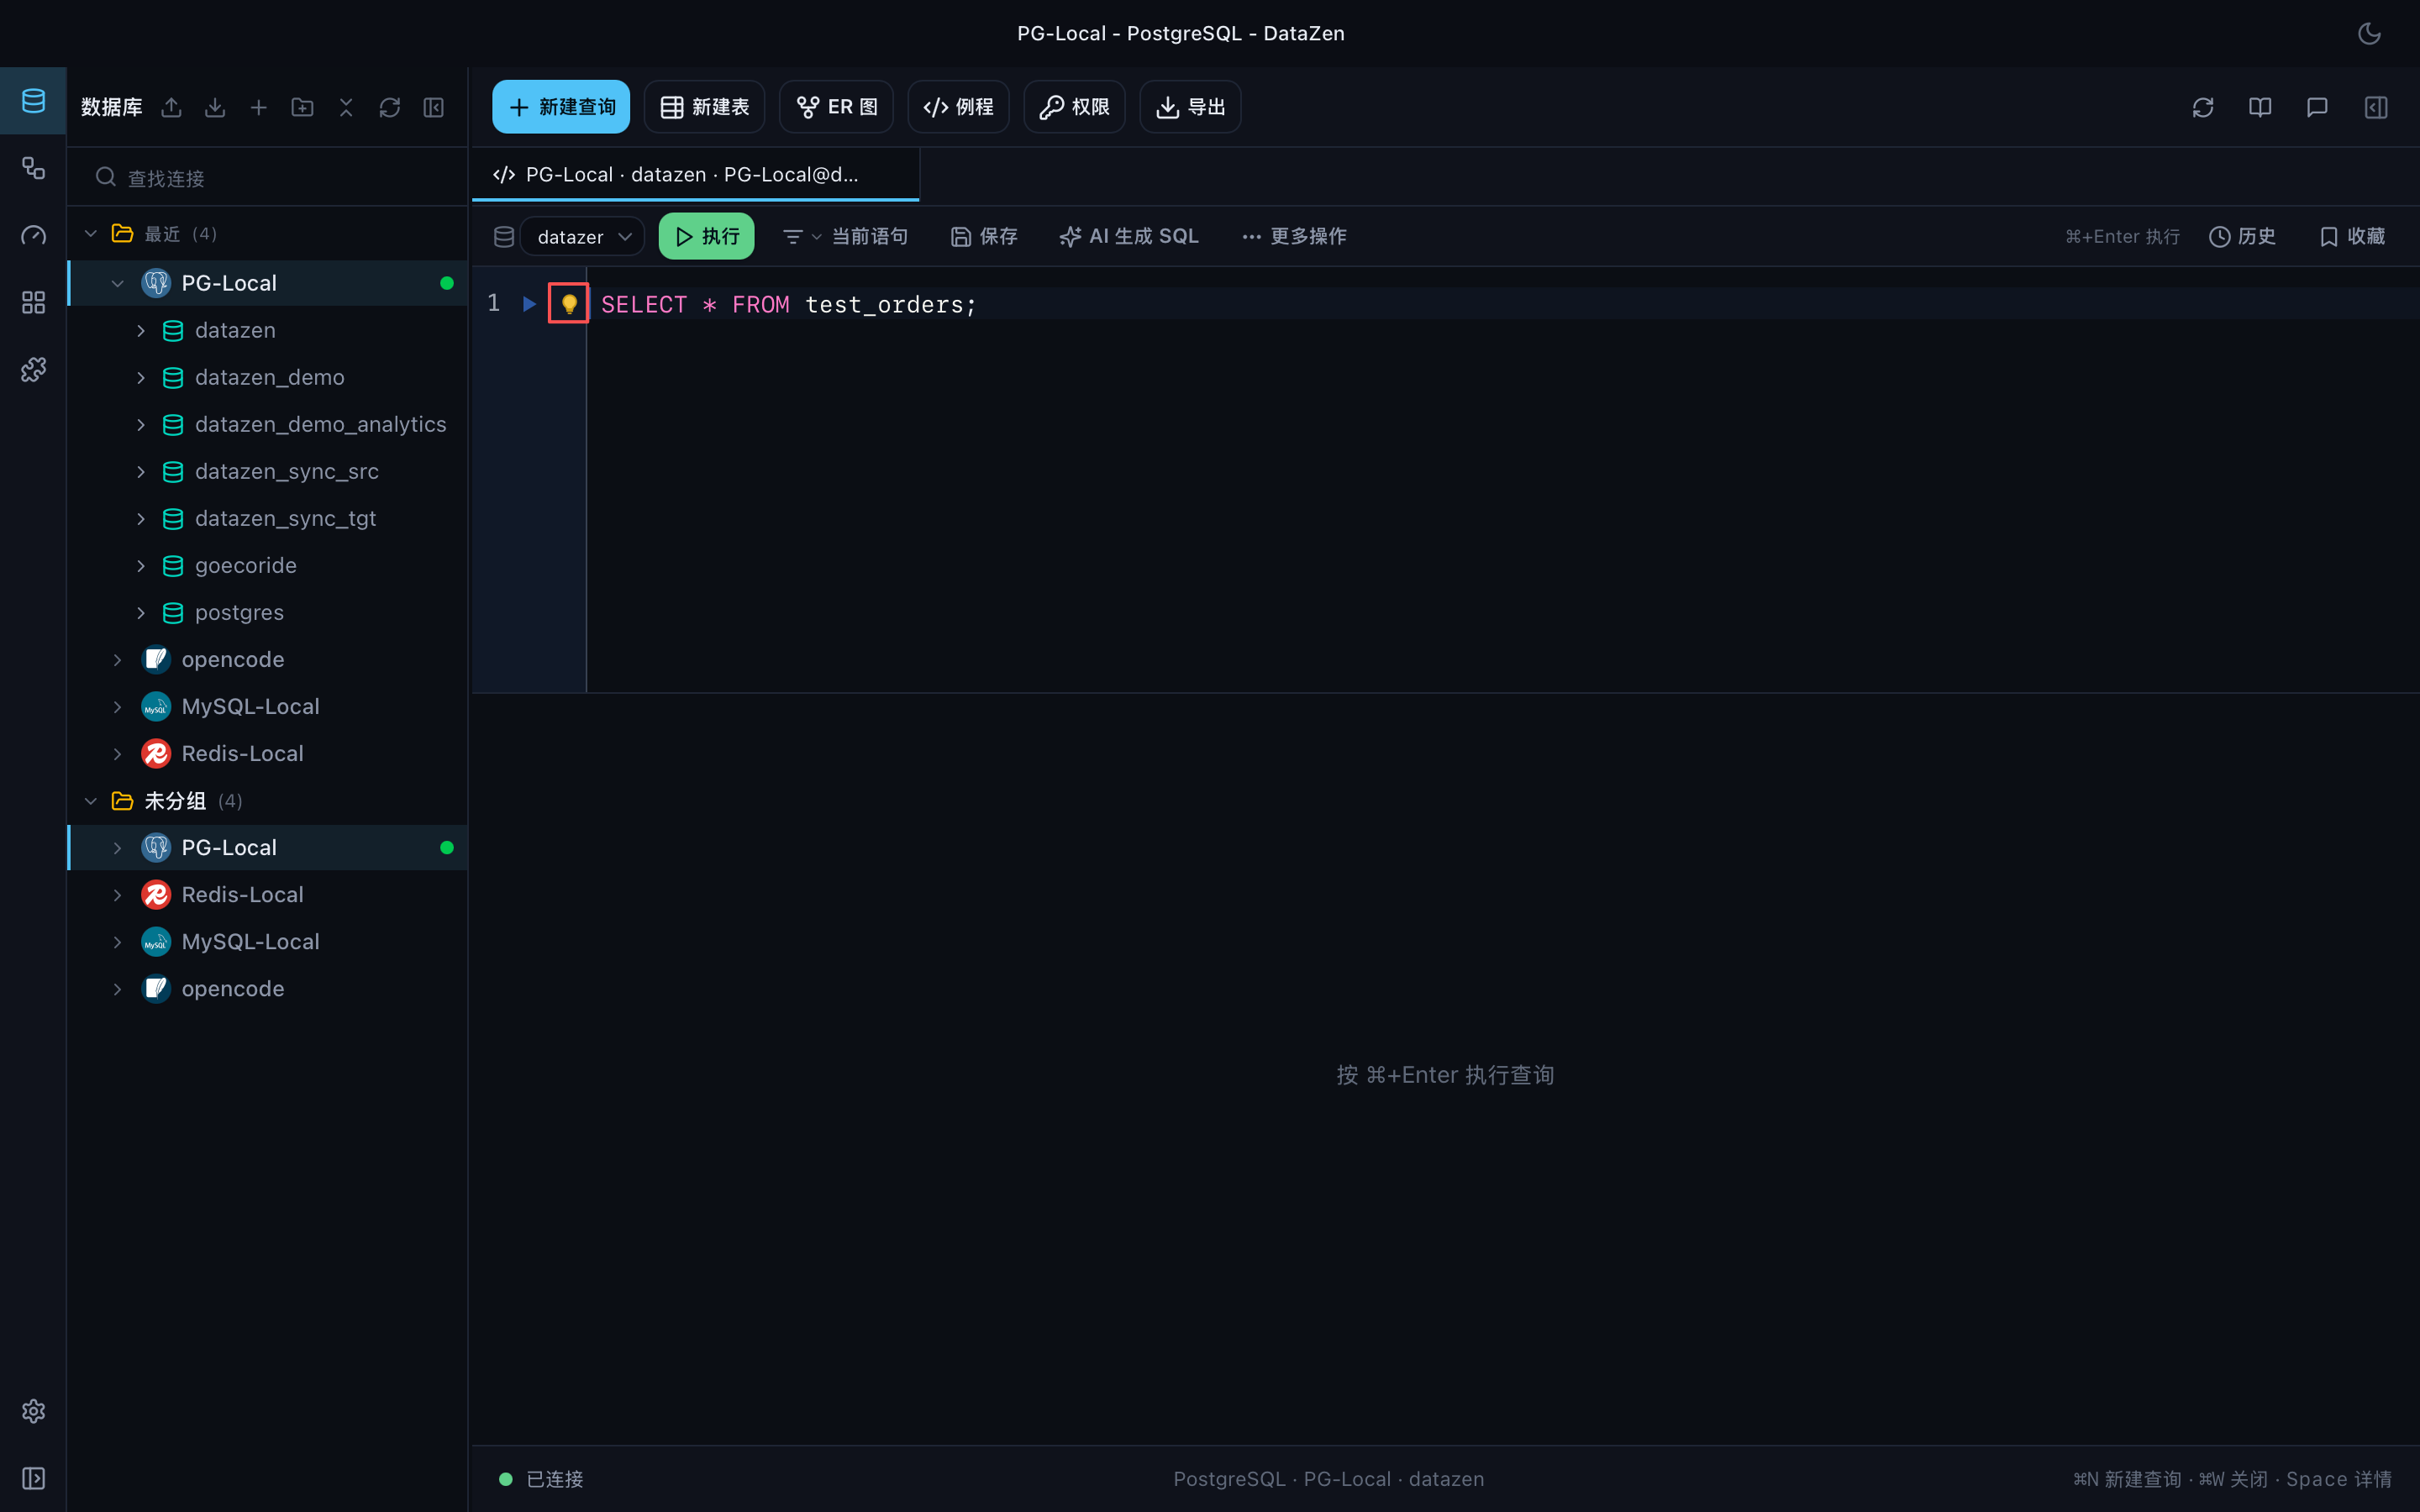
Task: Click the 已连接 status indicator
Action: [541, 1479]
